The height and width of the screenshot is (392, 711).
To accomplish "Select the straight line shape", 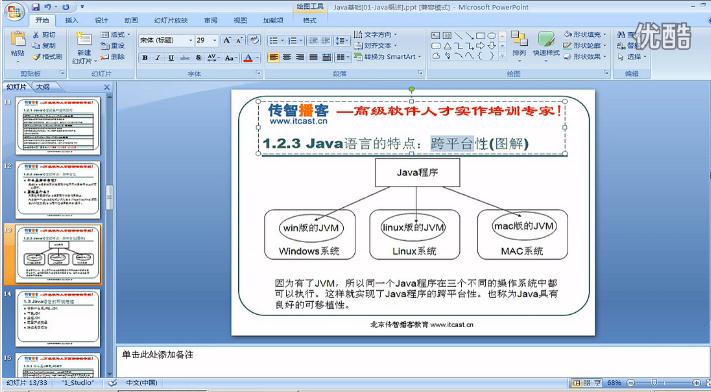I will 458,35.
